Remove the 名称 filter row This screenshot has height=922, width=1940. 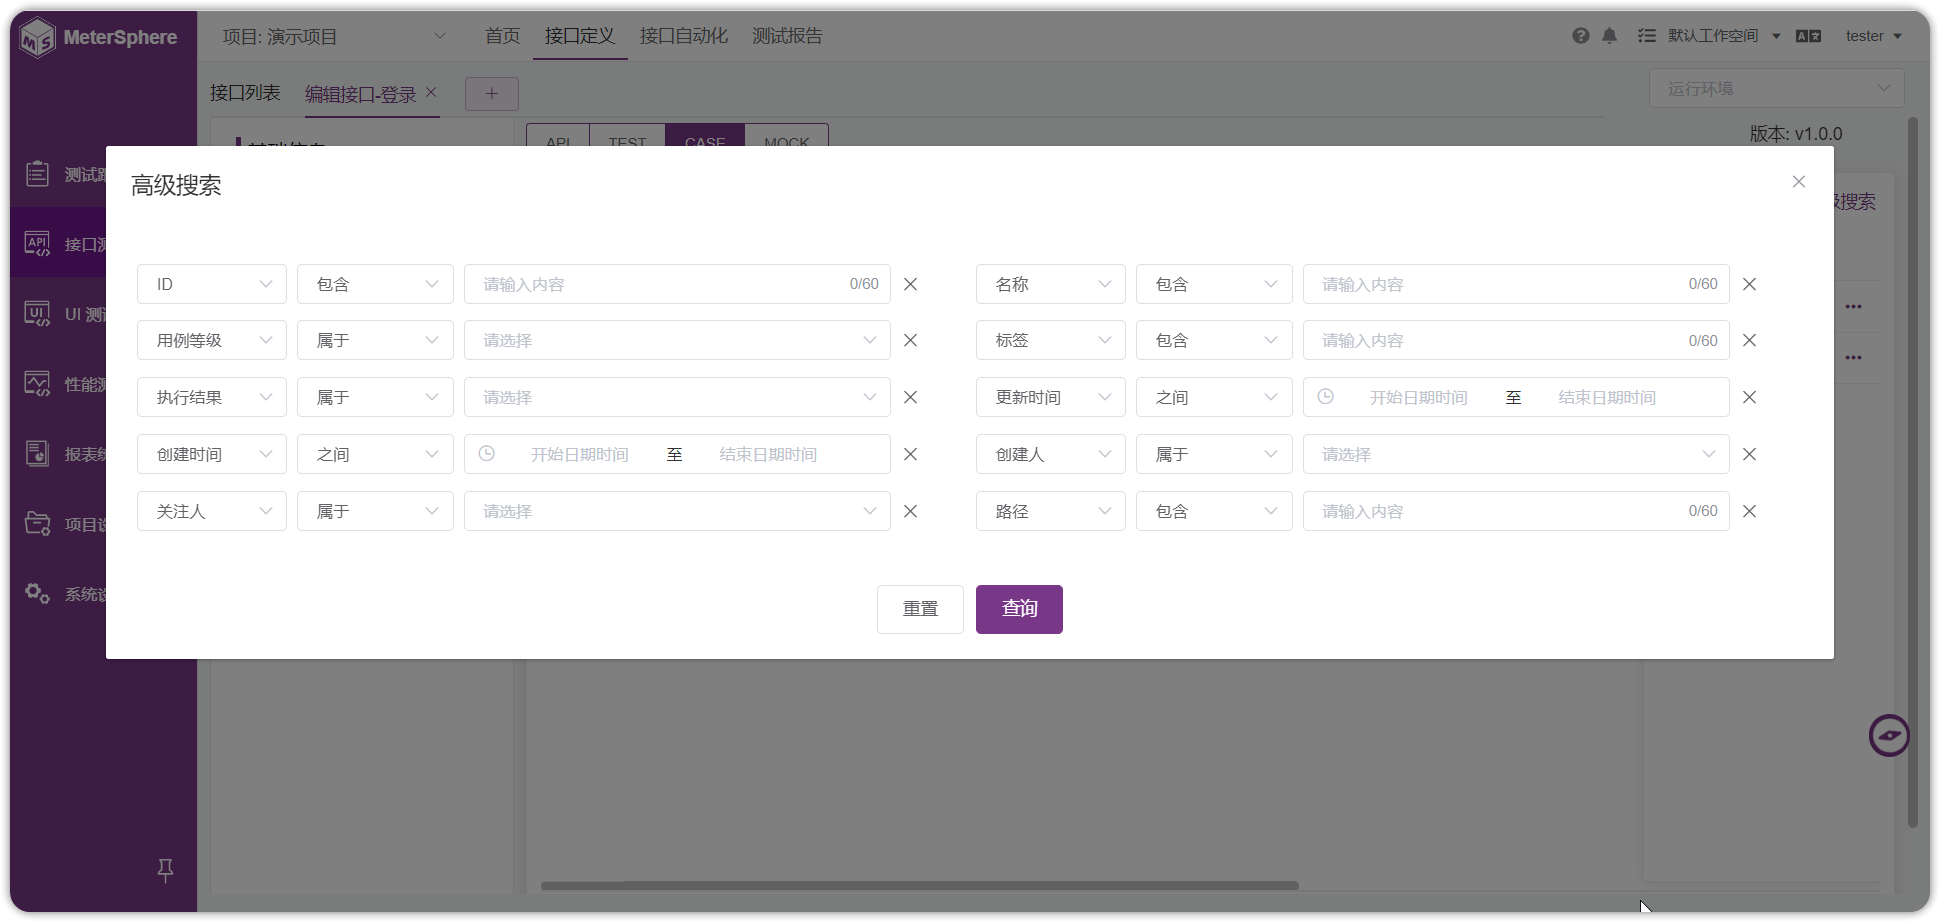tap(1750, 284)
